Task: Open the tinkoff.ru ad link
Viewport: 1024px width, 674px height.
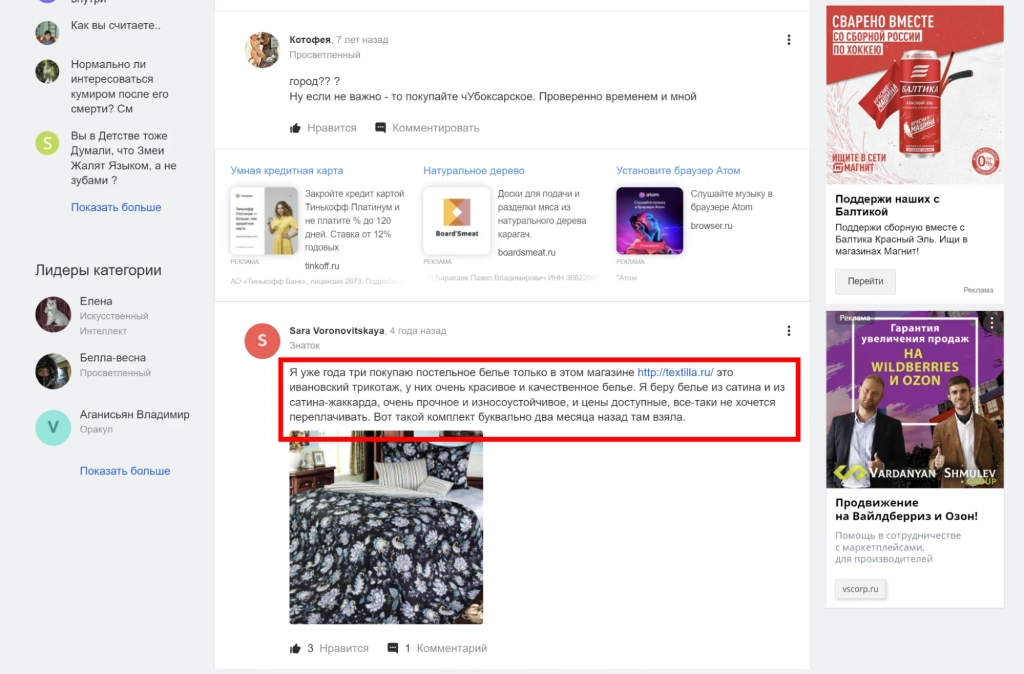Action: 322,266
